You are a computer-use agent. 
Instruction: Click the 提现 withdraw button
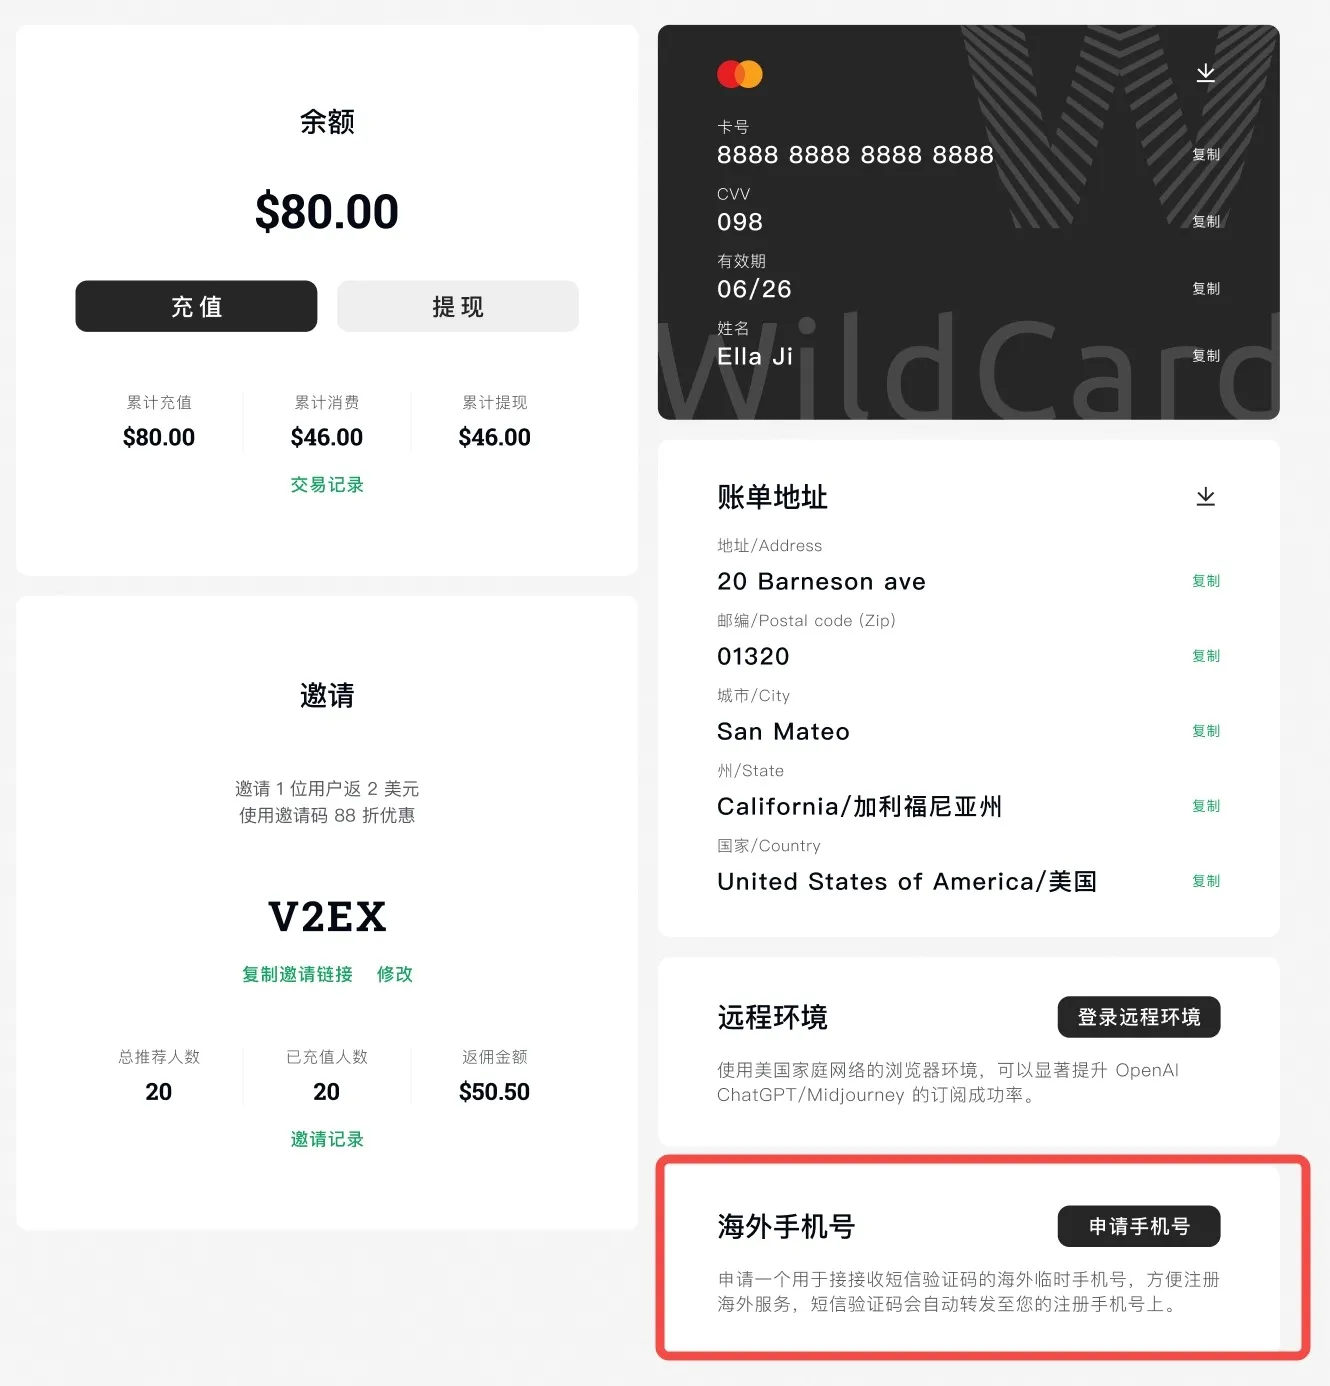tap(458, 306)
